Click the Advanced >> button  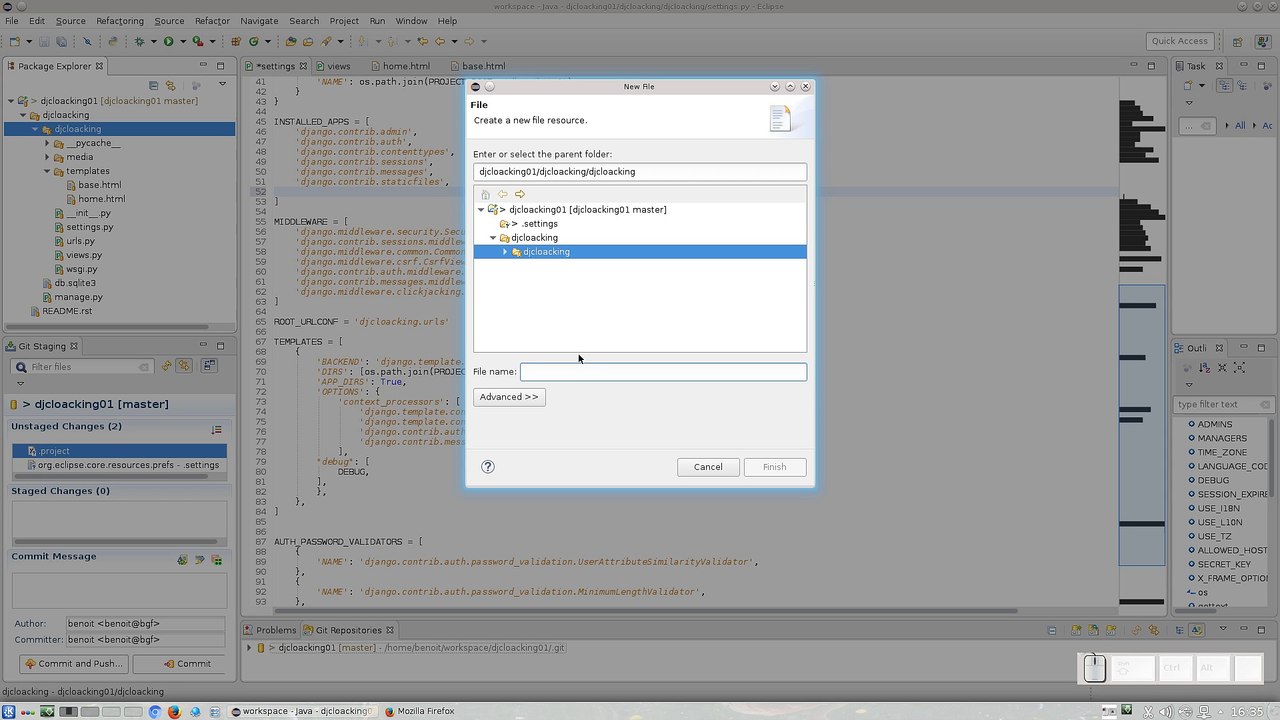coord(509,397)
